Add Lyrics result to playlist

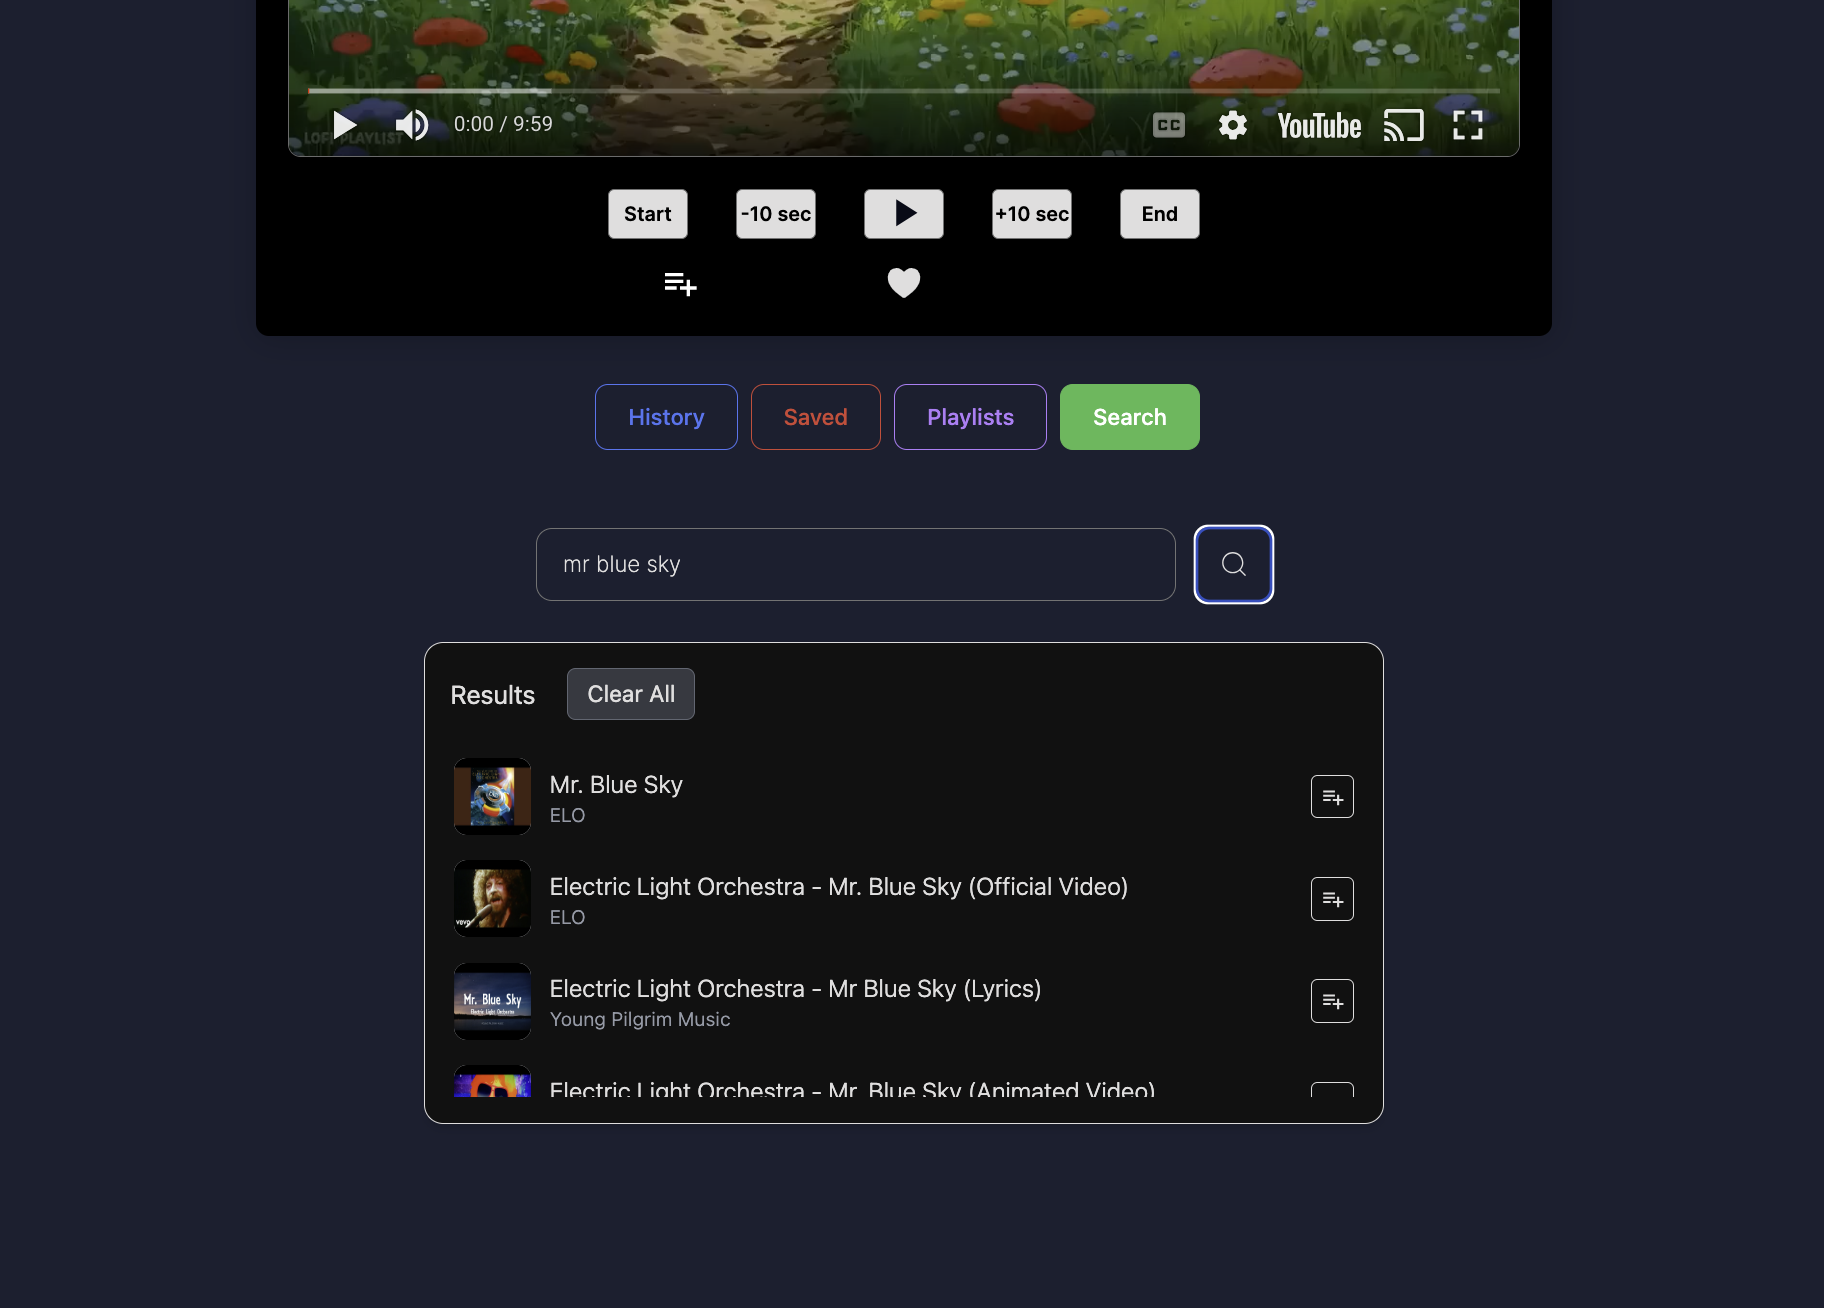(x=1332, y=1001)
